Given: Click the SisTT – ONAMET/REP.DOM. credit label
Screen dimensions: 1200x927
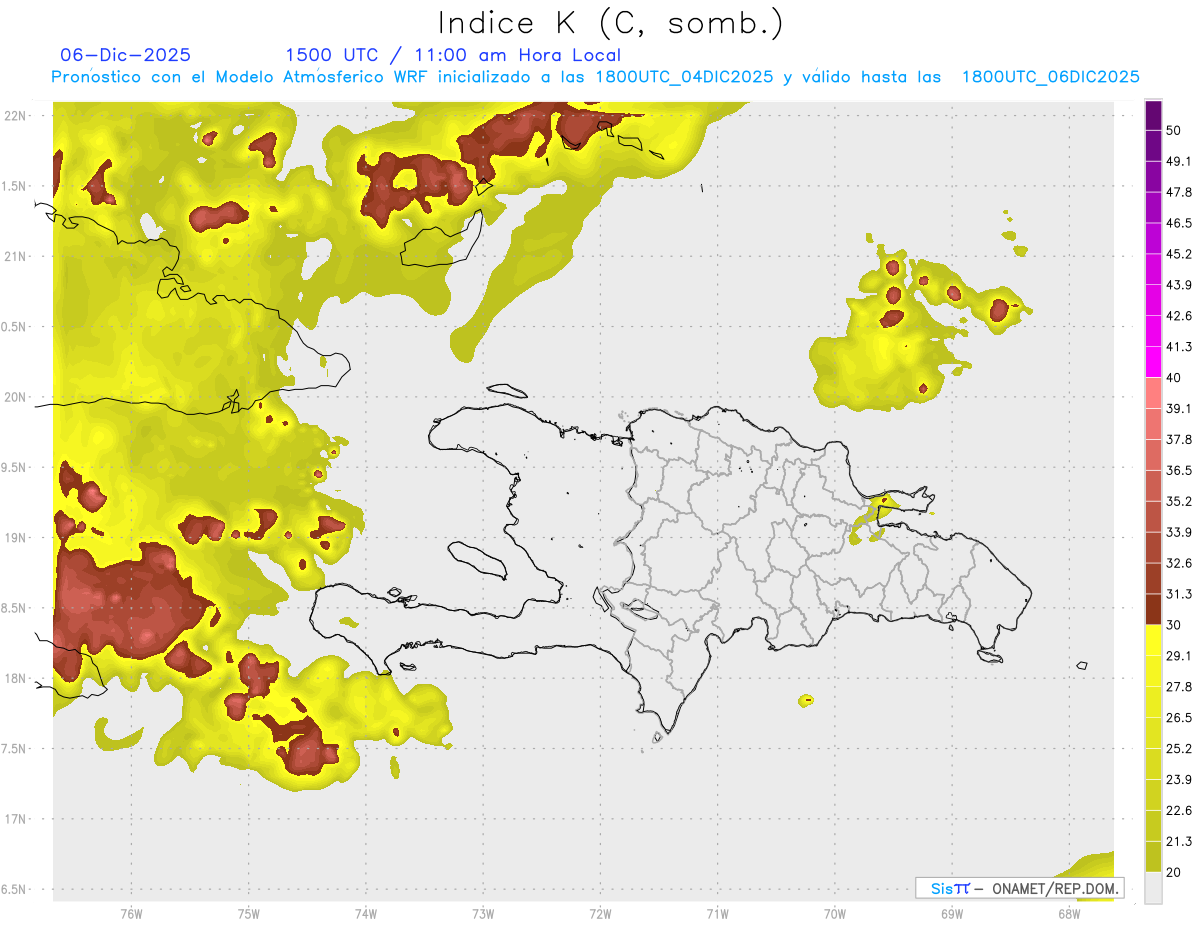Looking at the screenshot, I should point(1019,888).
